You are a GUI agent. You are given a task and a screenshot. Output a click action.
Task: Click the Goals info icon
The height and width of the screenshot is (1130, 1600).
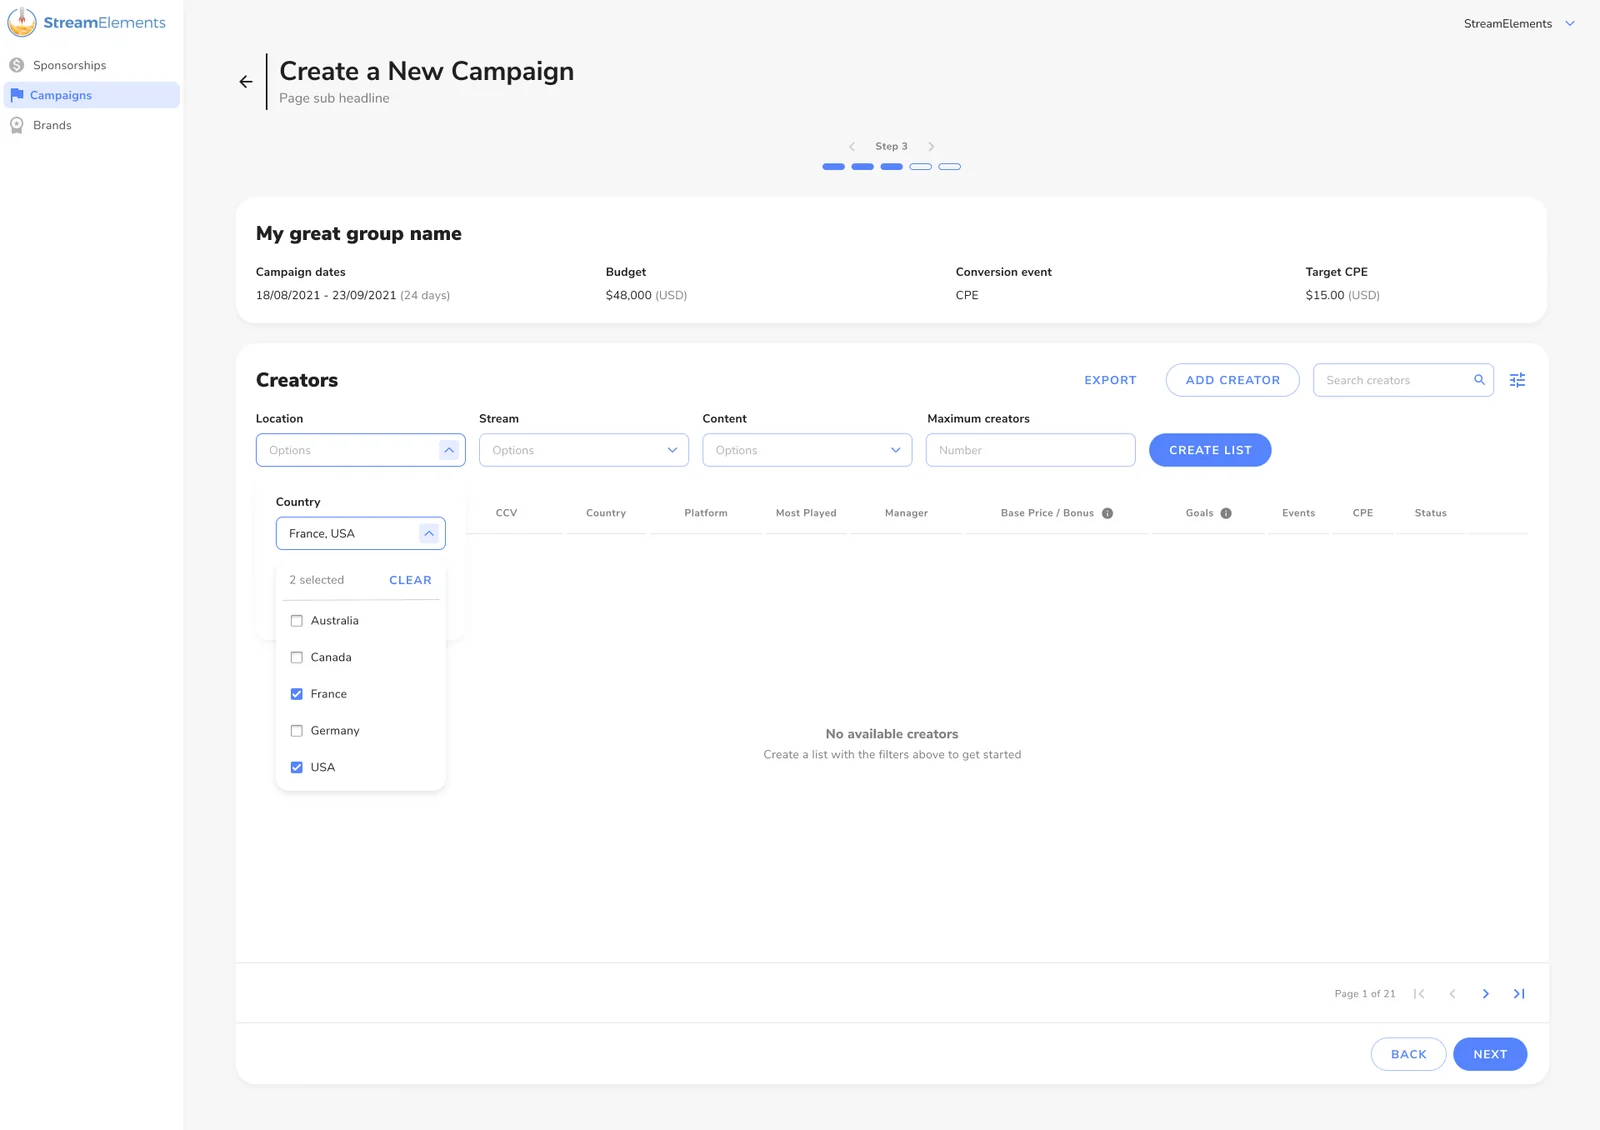1226,513
